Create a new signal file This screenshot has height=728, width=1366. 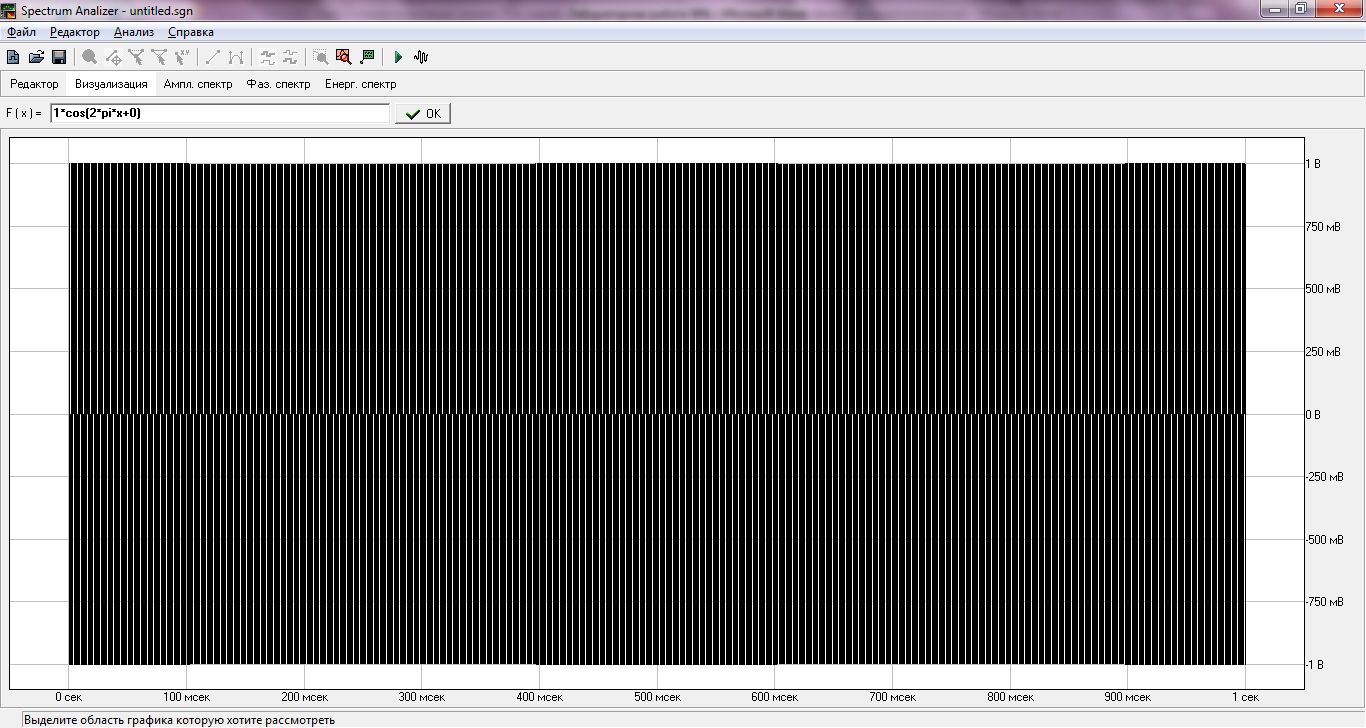tap(13, 57)
